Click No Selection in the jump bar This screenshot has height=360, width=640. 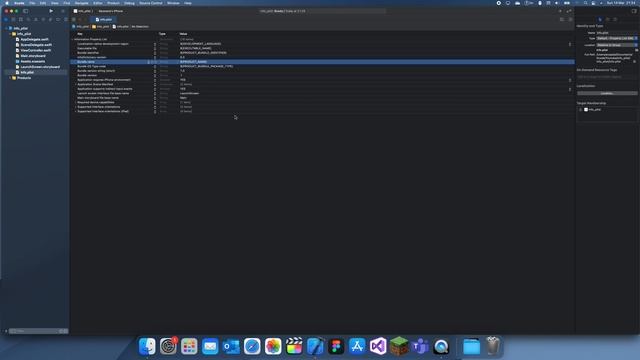[140, 27]
